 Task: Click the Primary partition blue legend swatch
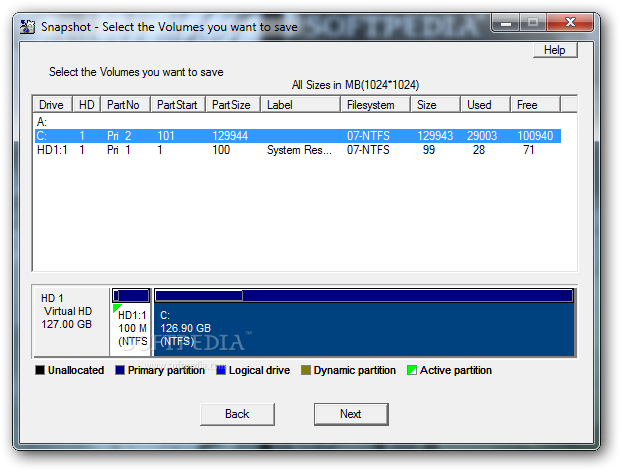pos(120,371)
